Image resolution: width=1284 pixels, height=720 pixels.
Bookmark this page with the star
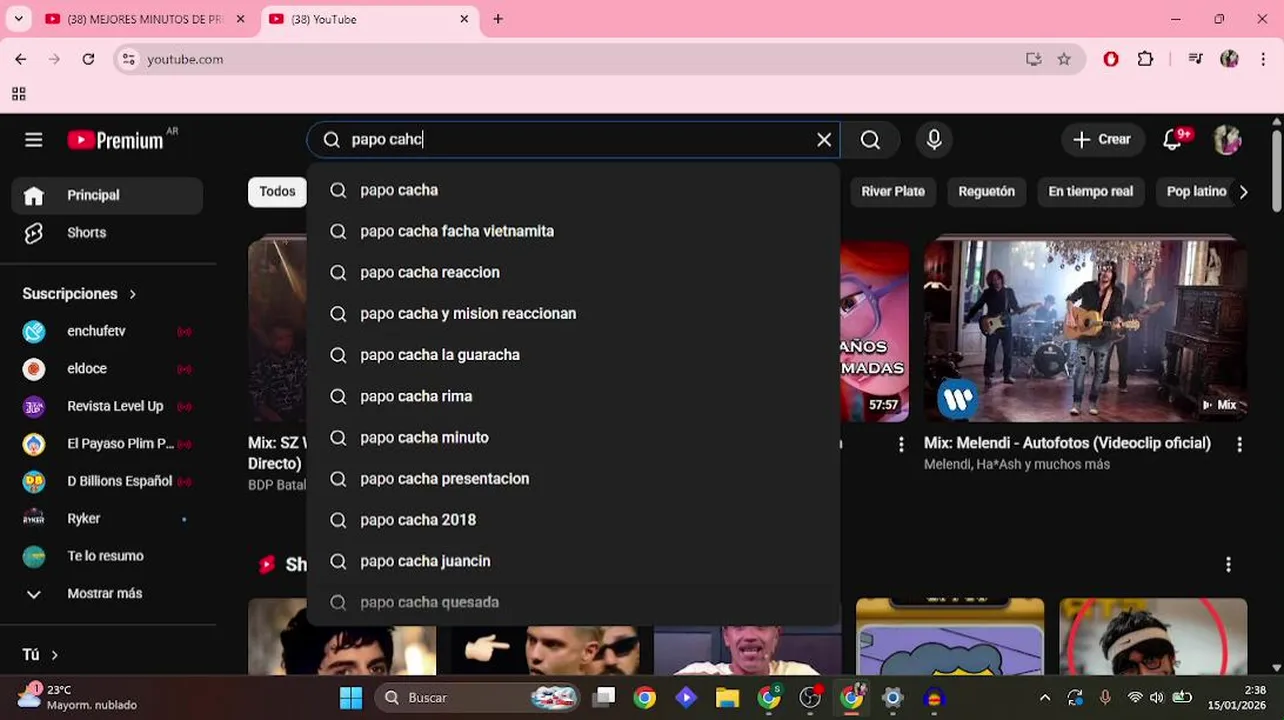(x=1064, y=59)
